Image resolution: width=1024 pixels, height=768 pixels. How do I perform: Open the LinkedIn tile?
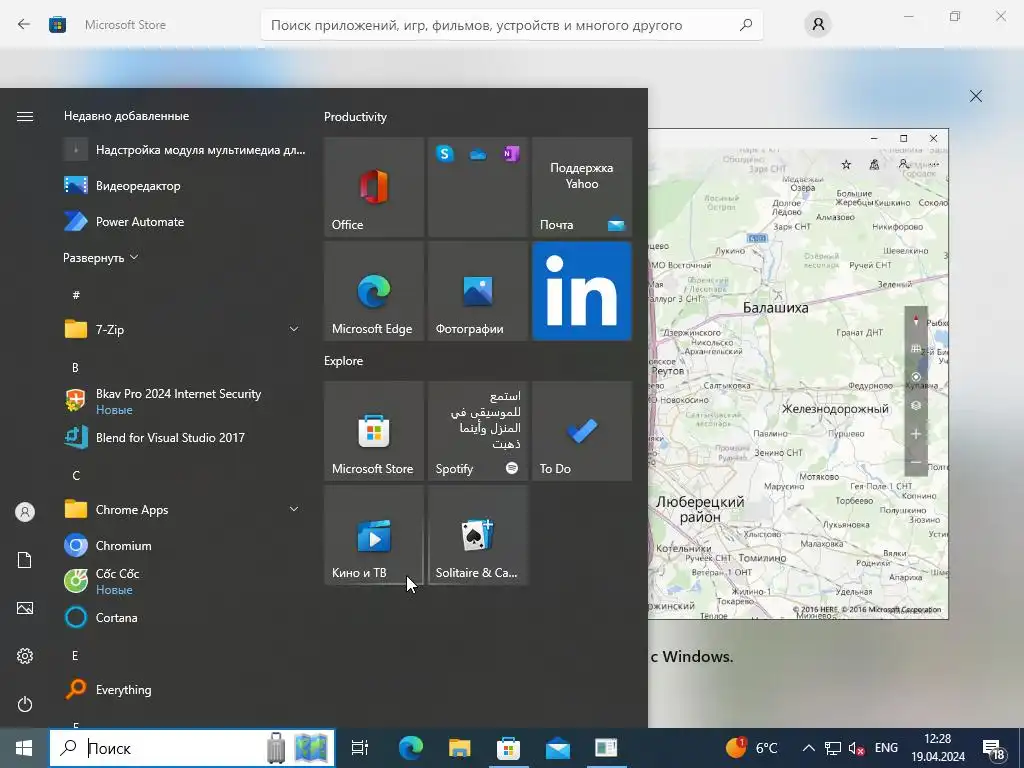582,291
